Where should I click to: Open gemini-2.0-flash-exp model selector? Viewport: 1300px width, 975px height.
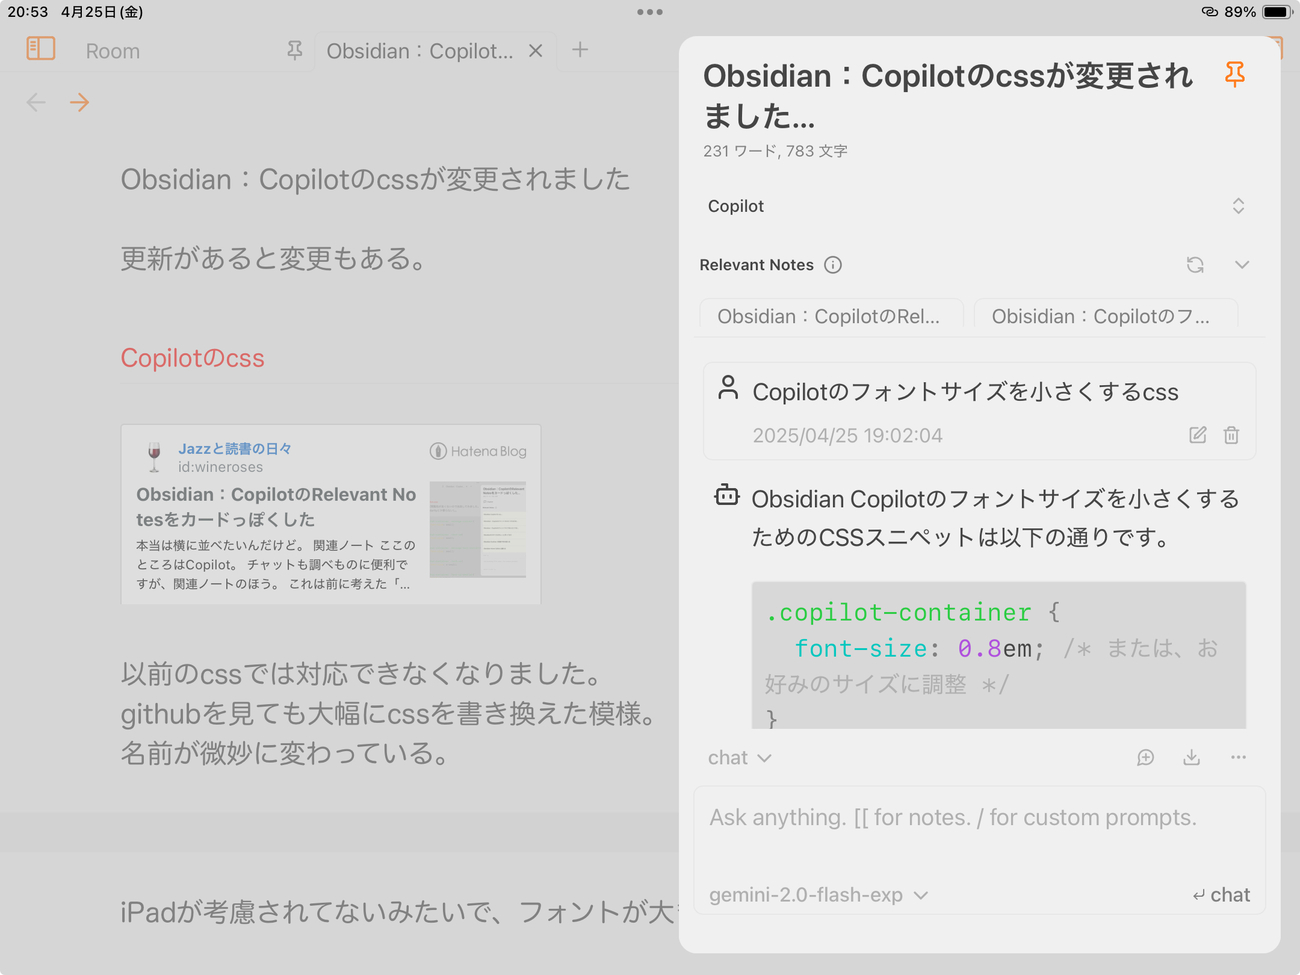tap(819, 895)
